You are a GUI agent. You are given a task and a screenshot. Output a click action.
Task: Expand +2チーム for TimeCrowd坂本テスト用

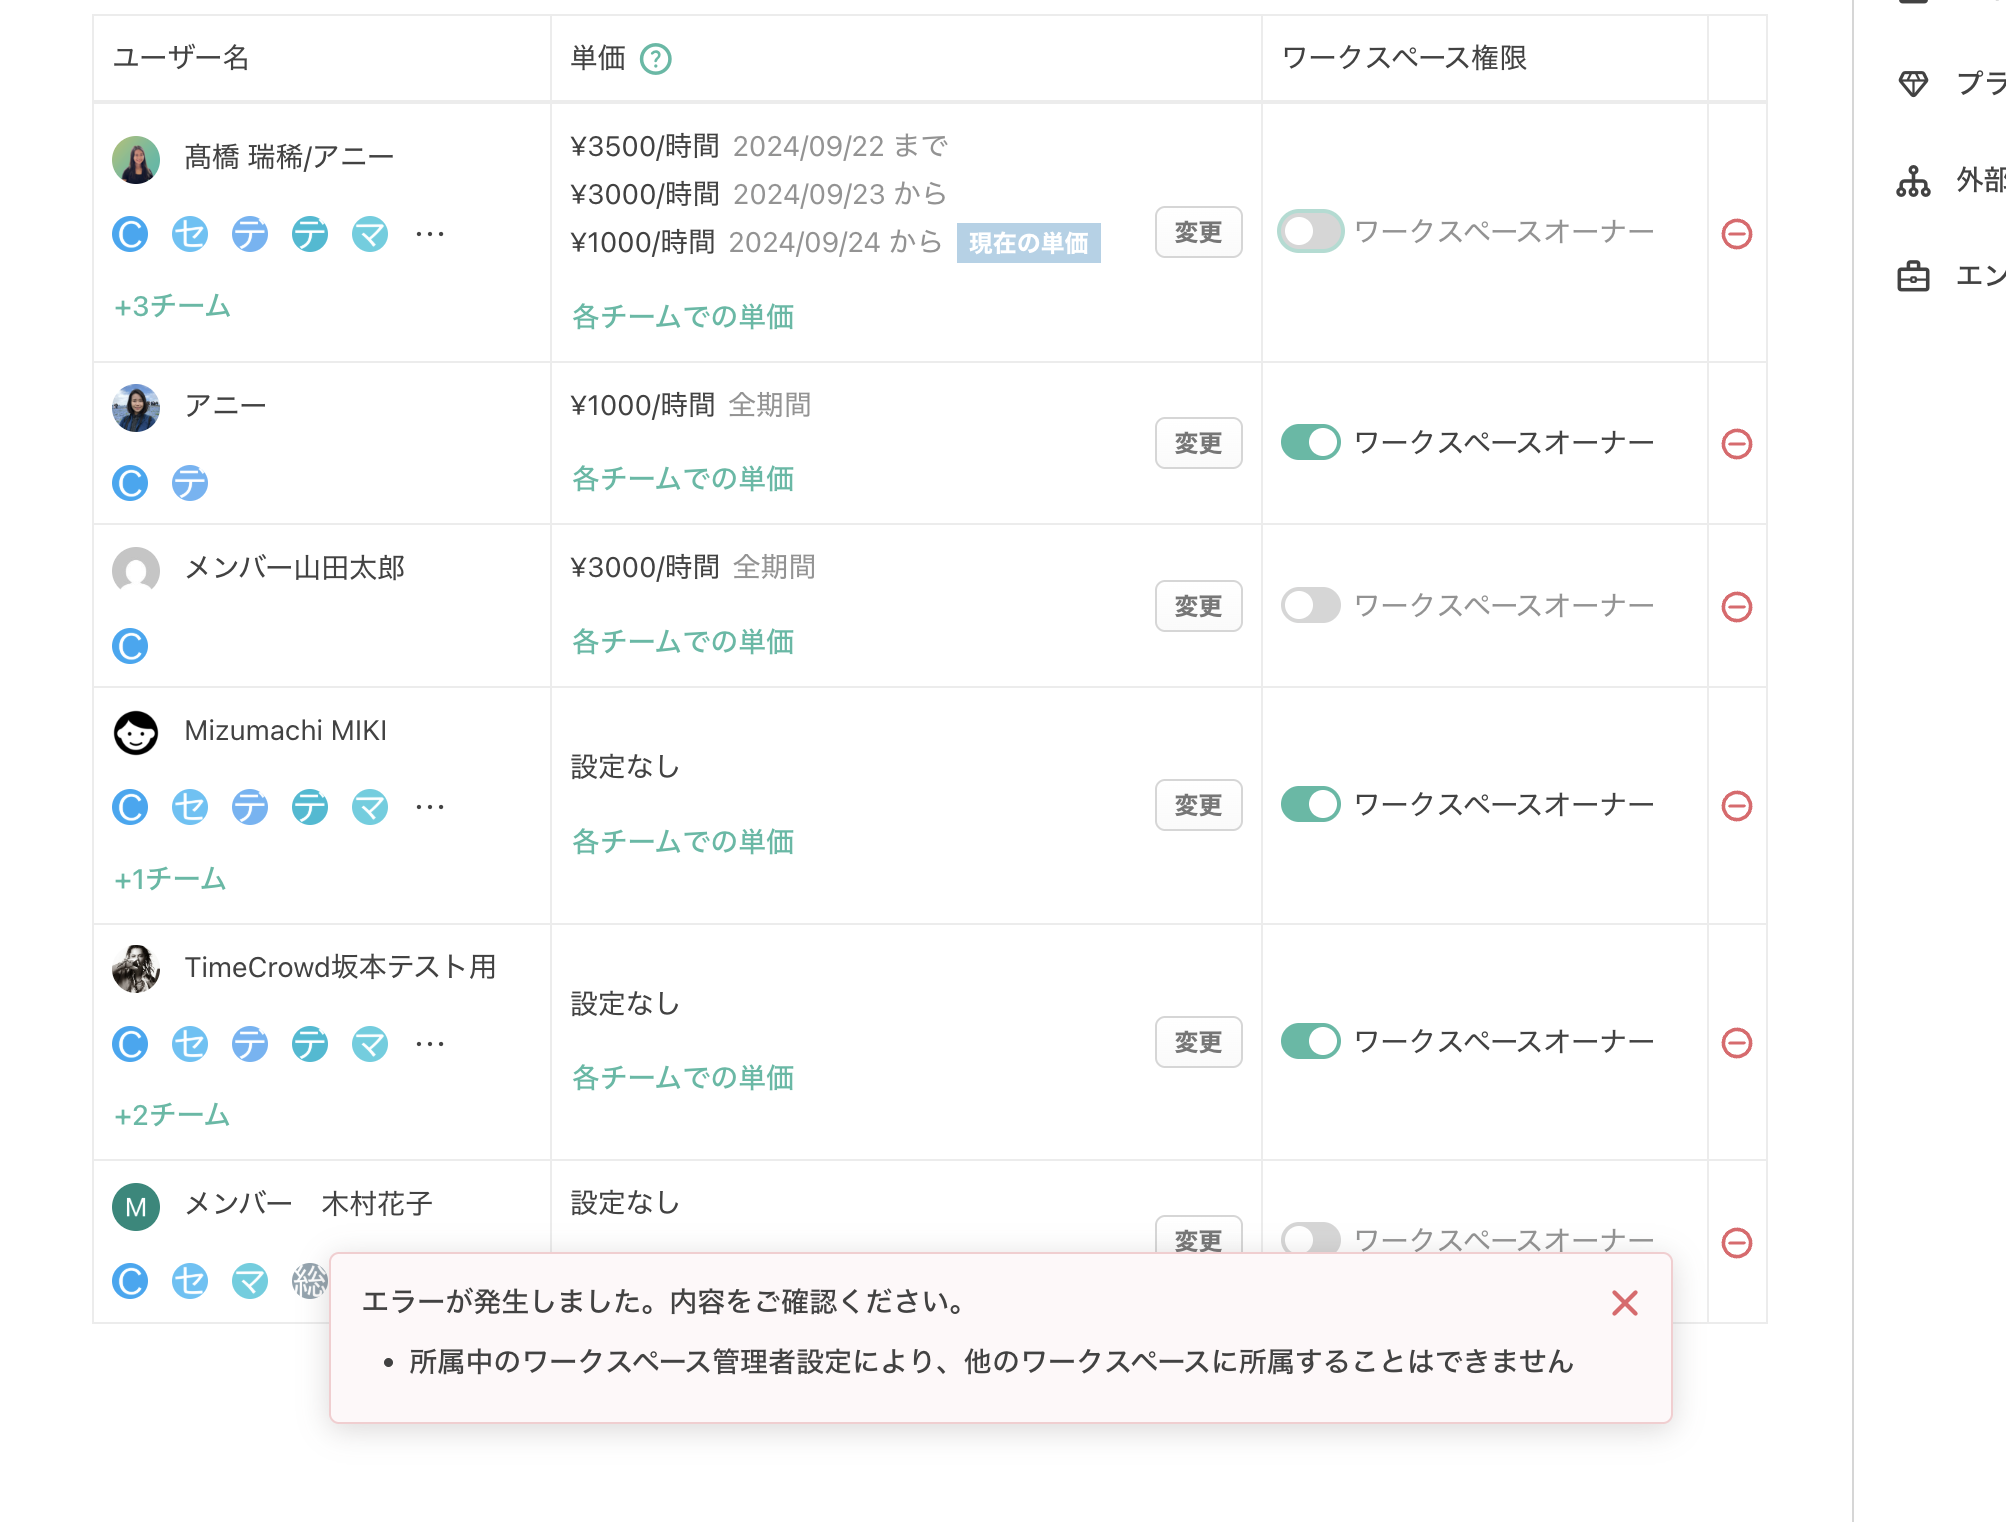coord(170,1116)
